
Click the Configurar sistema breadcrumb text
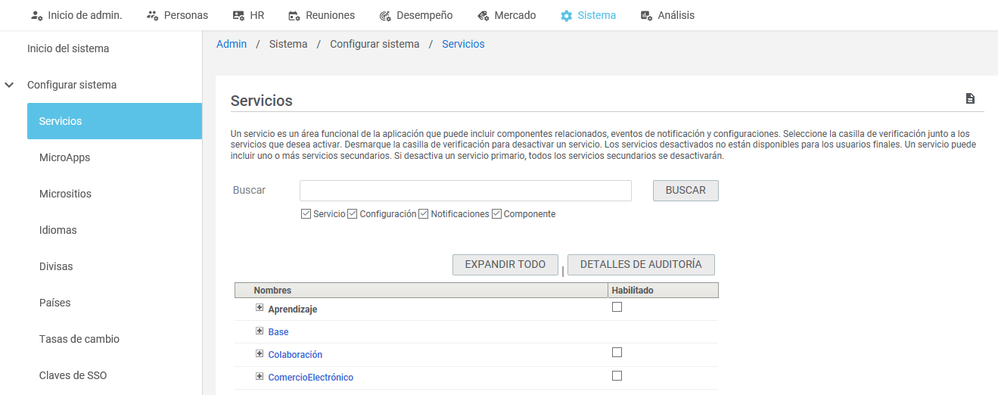coord(374,45)
